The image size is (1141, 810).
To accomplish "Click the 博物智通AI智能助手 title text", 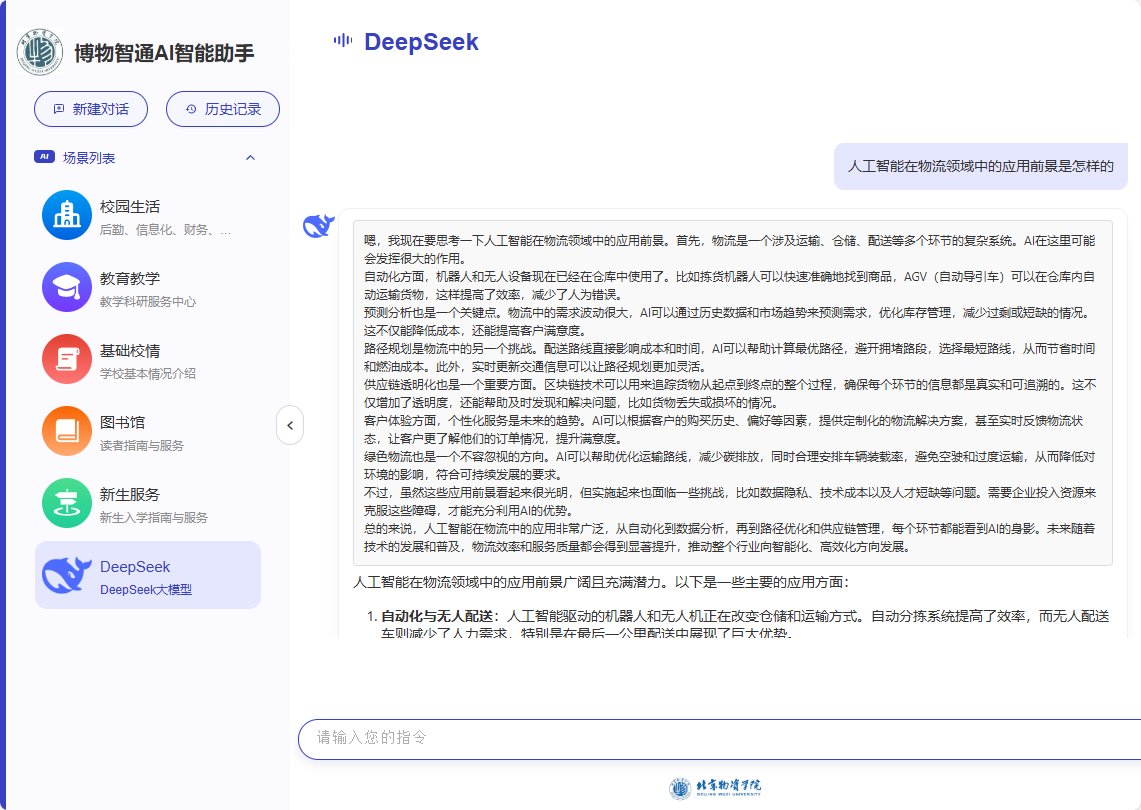I will 164,53.
